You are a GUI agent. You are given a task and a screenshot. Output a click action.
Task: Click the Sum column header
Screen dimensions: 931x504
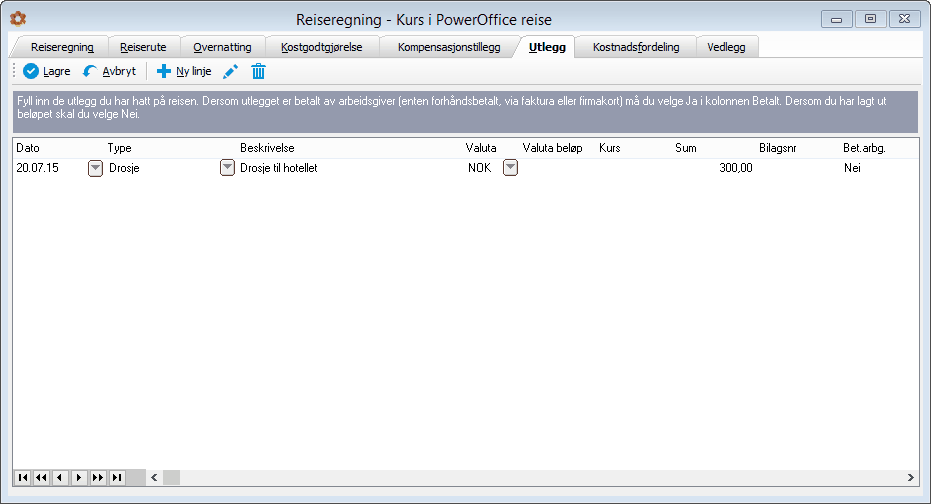tap(686, 148)
